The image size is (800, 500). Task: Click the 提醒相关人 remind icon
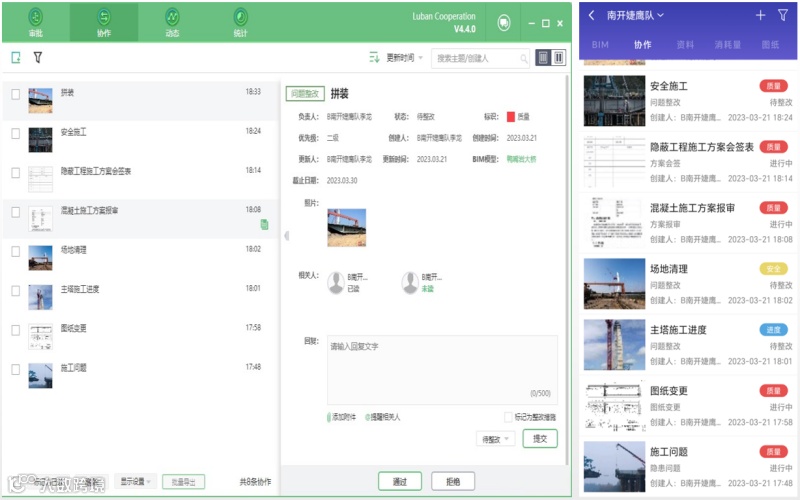tap(367, 417)
